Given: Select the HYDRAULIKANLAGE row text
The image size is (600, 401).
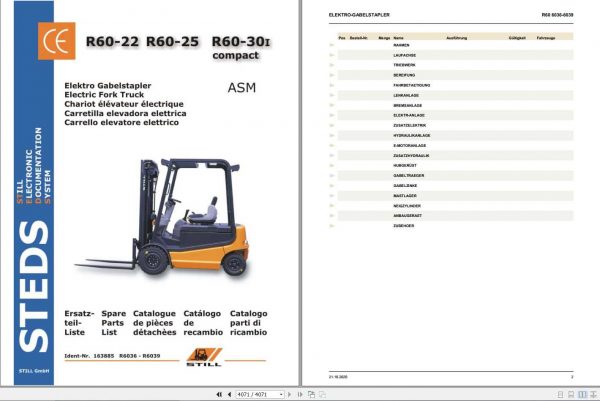Looking at the screenshot, I should point(412,135).
